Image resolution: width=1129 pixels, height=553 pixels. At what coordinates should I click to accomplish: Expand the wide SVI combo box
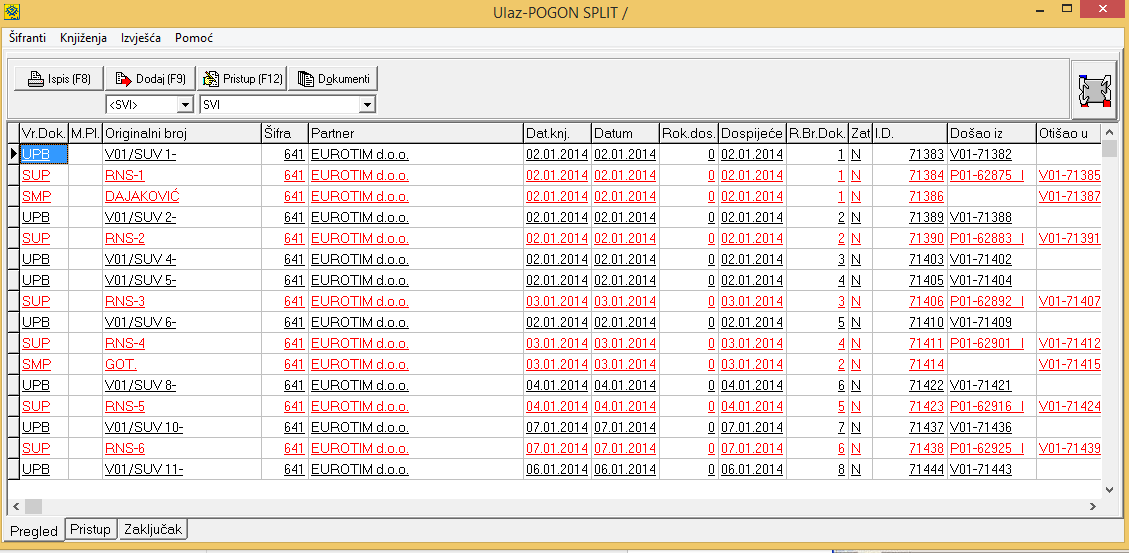[367, 105]
